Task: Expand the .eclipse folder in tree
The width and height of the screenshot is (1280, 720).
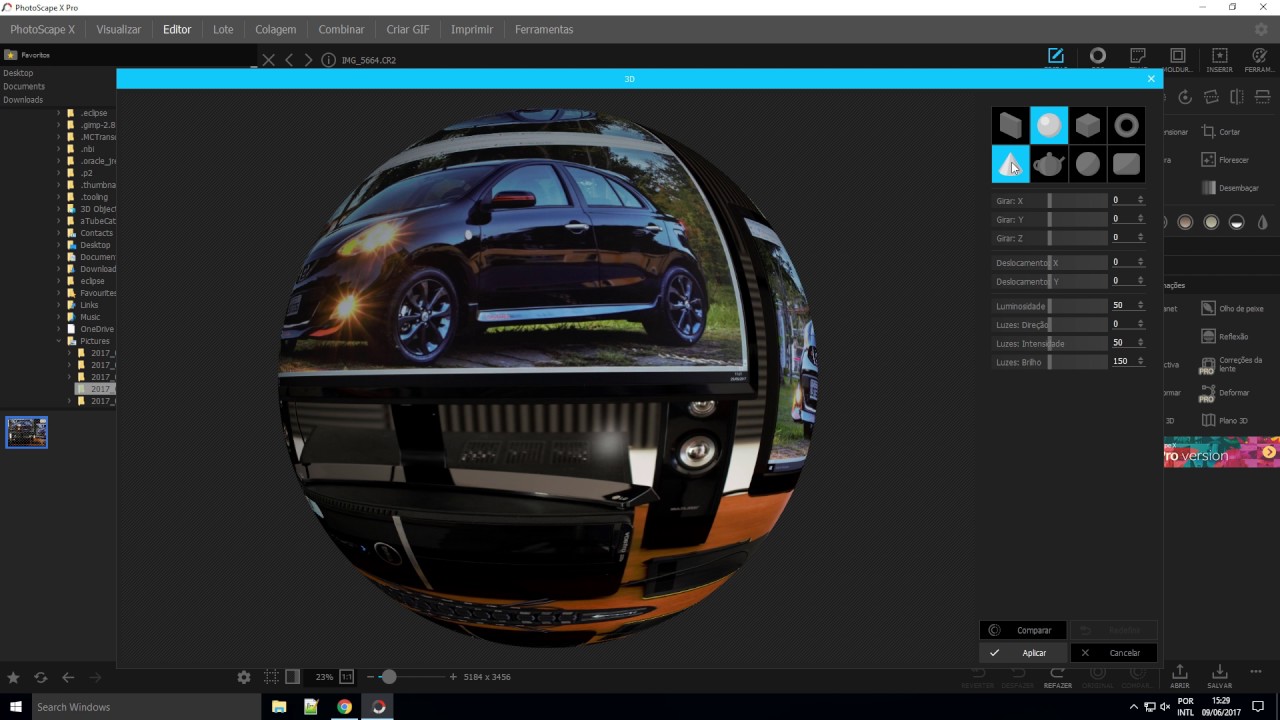Action: [59, 113]
